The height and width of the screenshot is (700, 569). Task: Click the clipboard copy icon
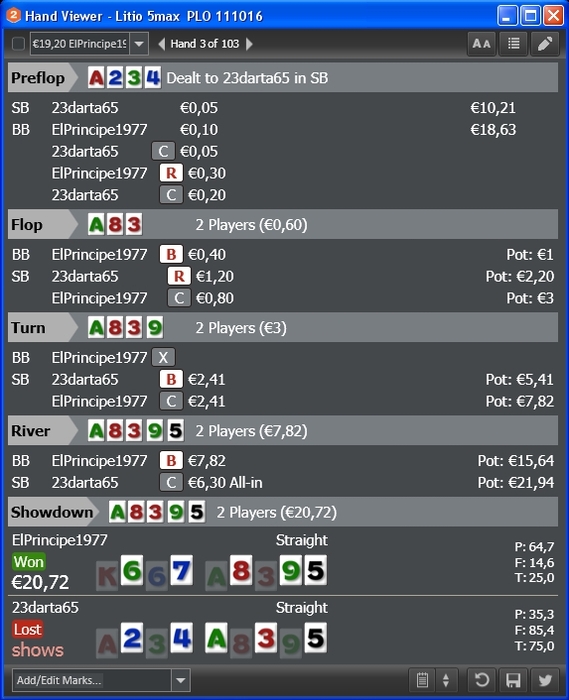422,680
